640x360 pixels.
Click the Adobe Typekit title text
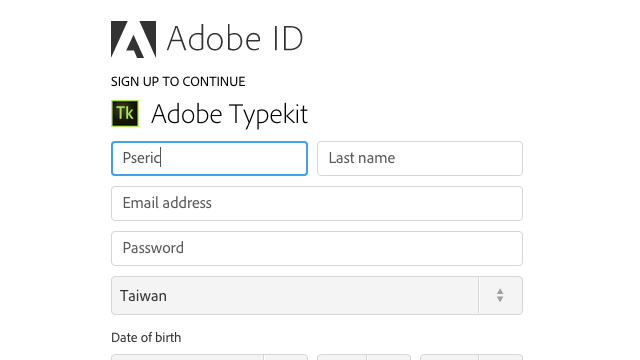(229, 114)
